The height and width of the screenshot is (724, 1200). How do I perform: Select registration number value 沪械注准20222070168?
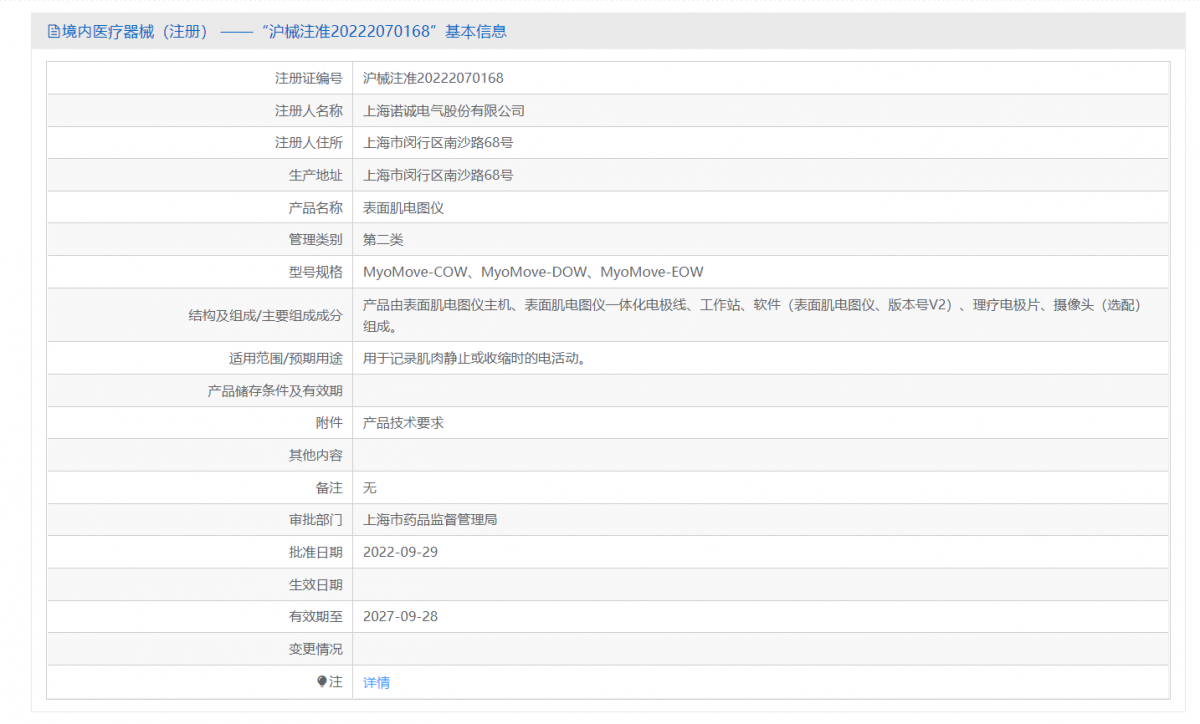click(433, 78)
